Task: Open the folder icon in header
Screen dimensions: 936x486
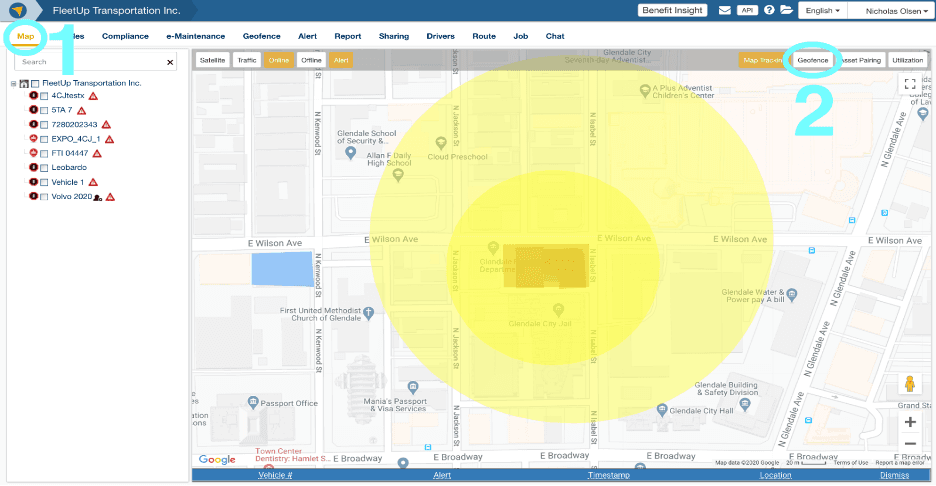Action: (x=787, y=10)
